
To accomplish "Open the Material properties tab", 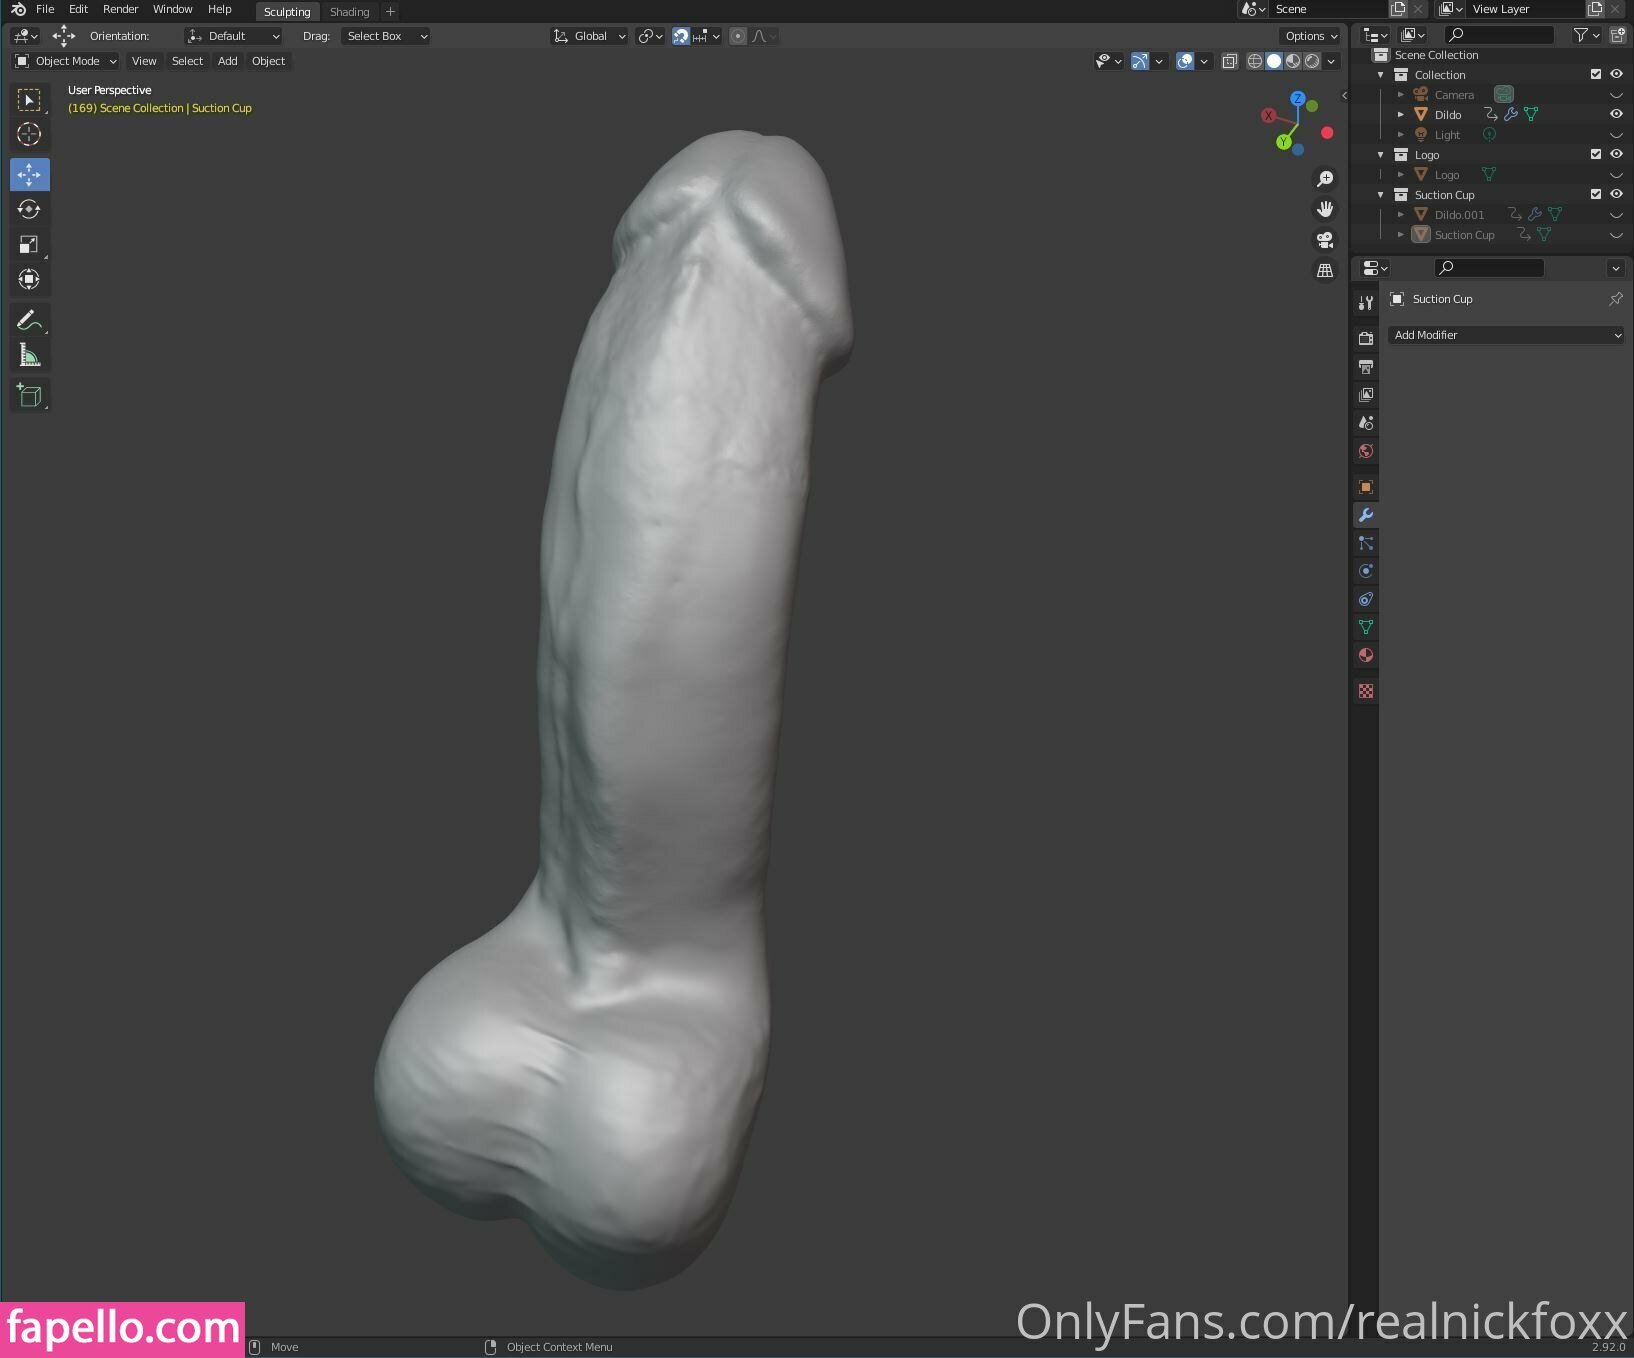I will (1366, 655).
